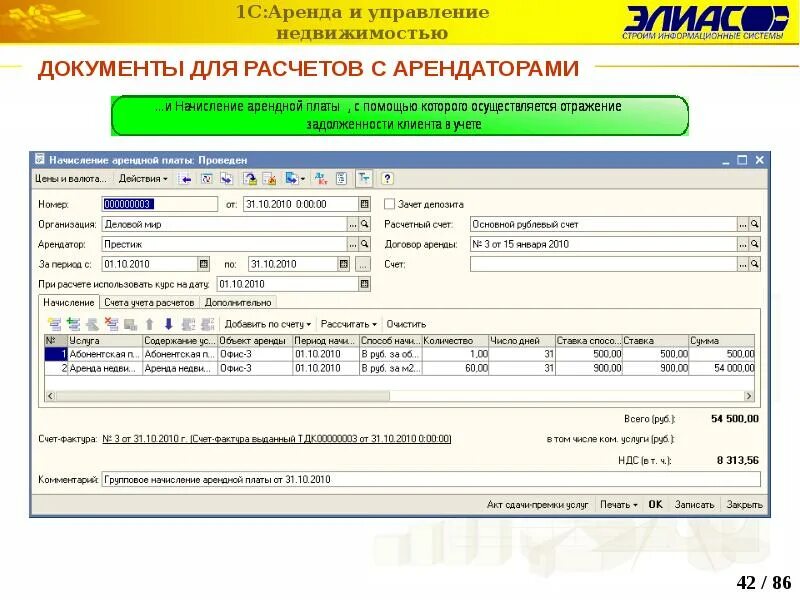Click the period selection ellipsis button
Viewport: 800px width, 600px height.
363,264
